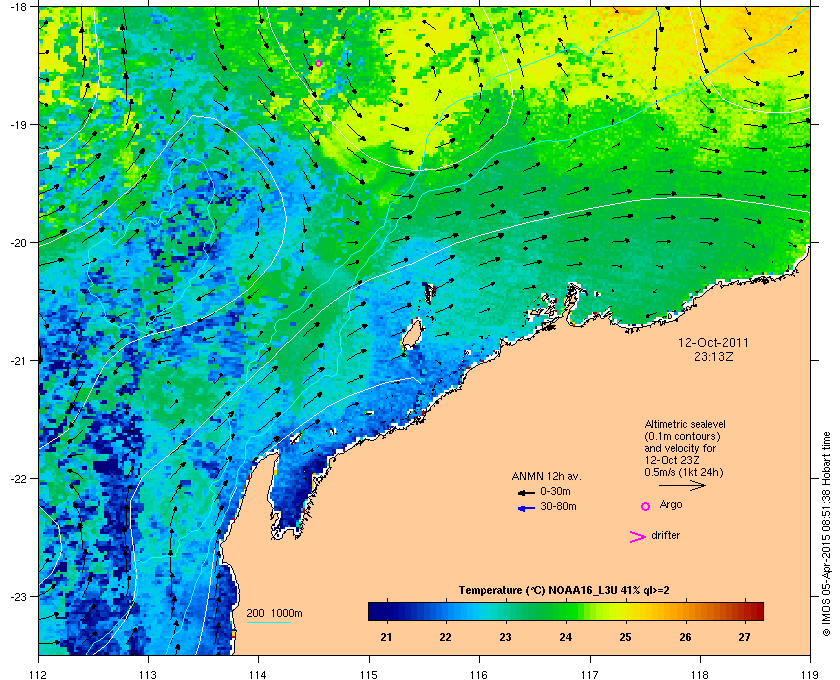Click the latitude axis label -20
Image resolution: width=840 pixels, height=680 pixels.
coord(18,243)
